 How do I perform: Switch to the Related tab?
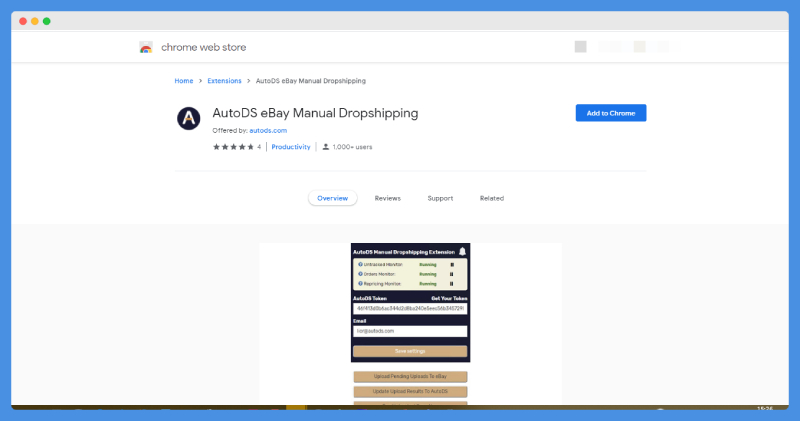coord(492,198)
